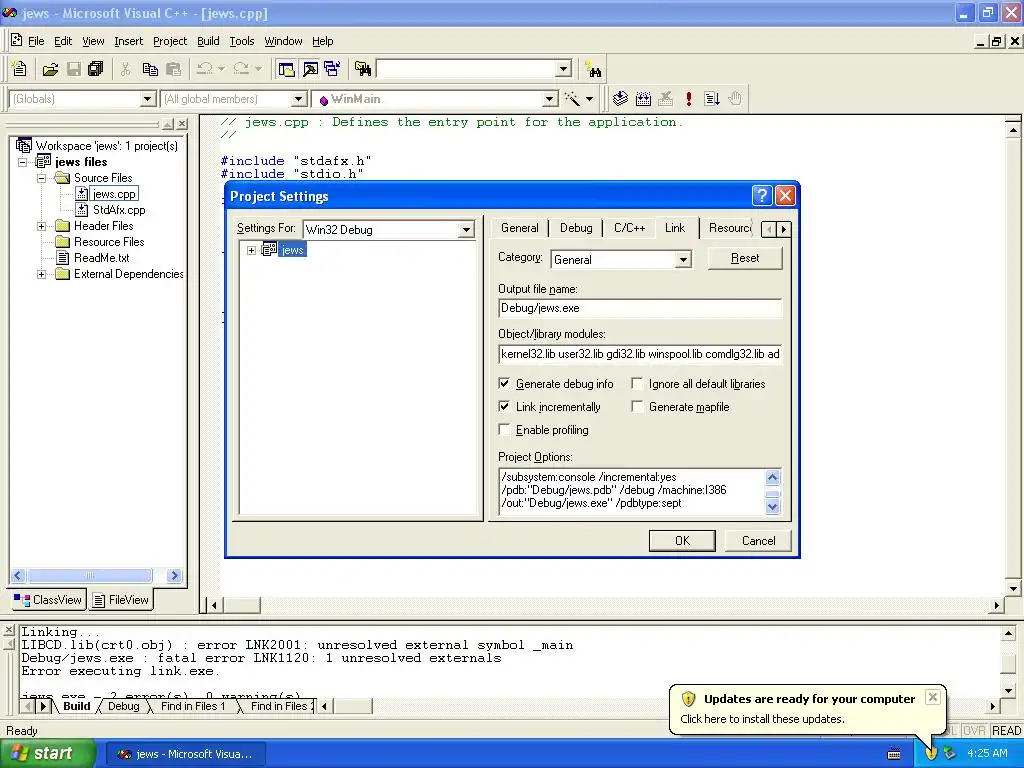Click Cancel in Project Settings
This screenshot has width=1024, height=768.
(x=758, y=541)
